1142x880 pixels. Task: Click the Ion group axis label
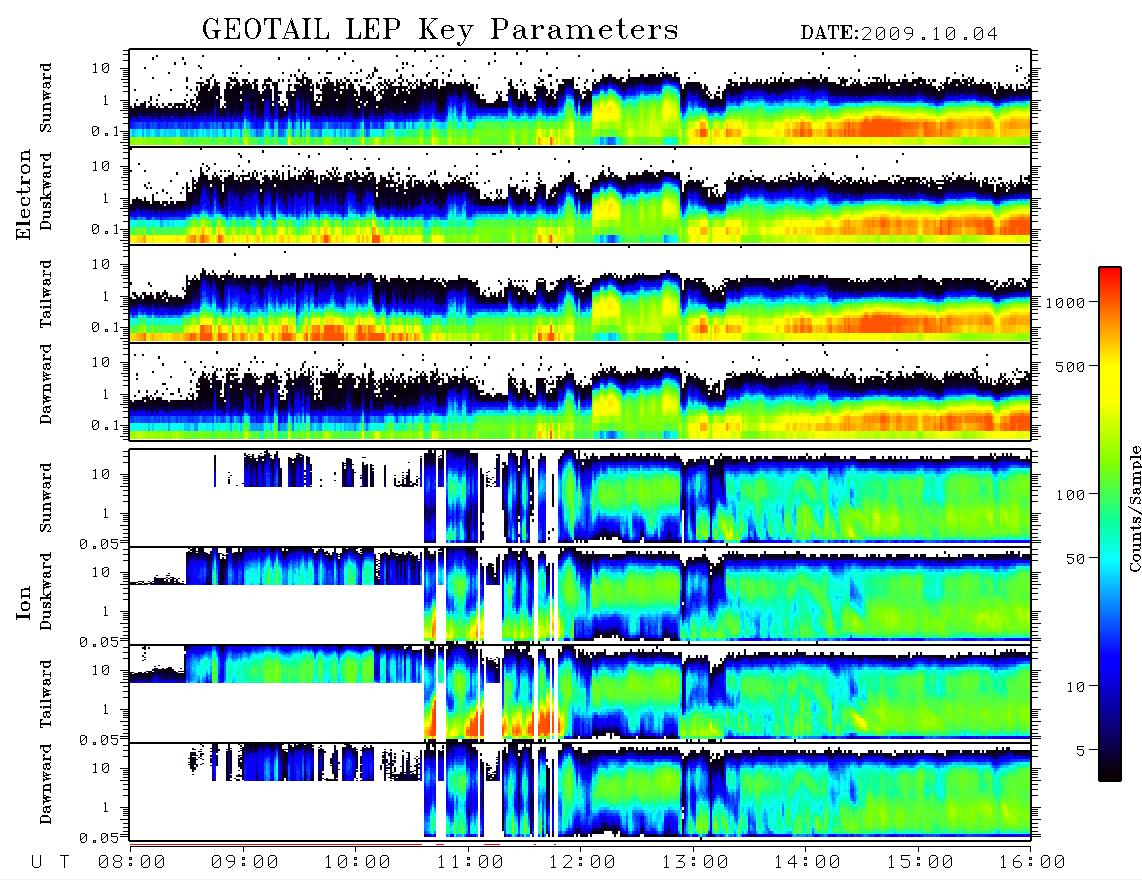[x=24, y=602]
